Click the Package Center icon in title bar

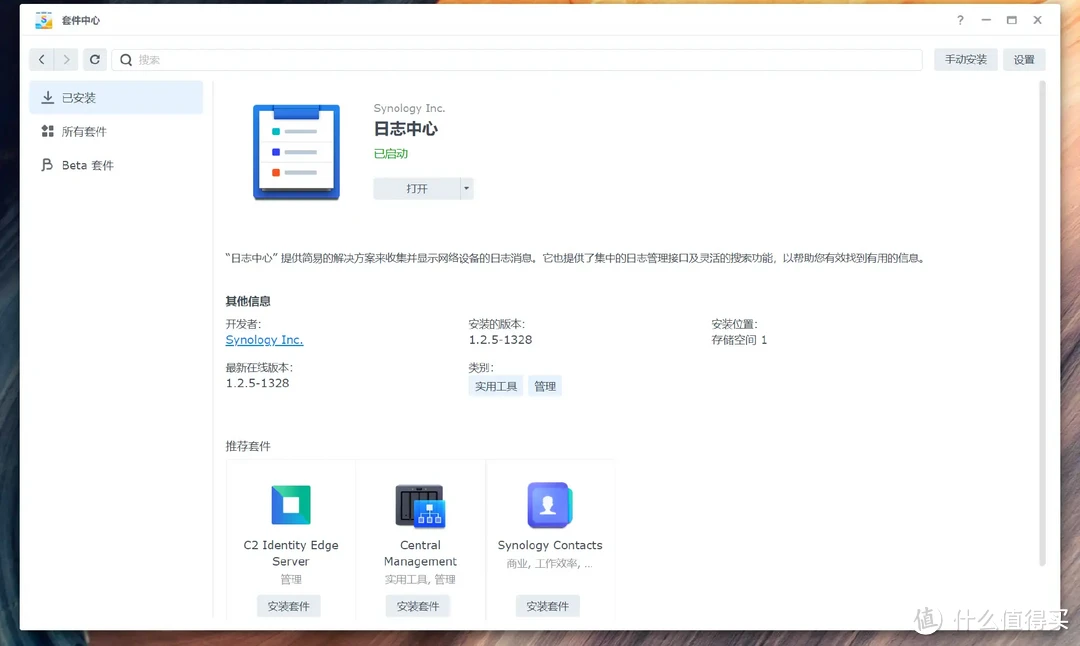[x=43, y=19]
